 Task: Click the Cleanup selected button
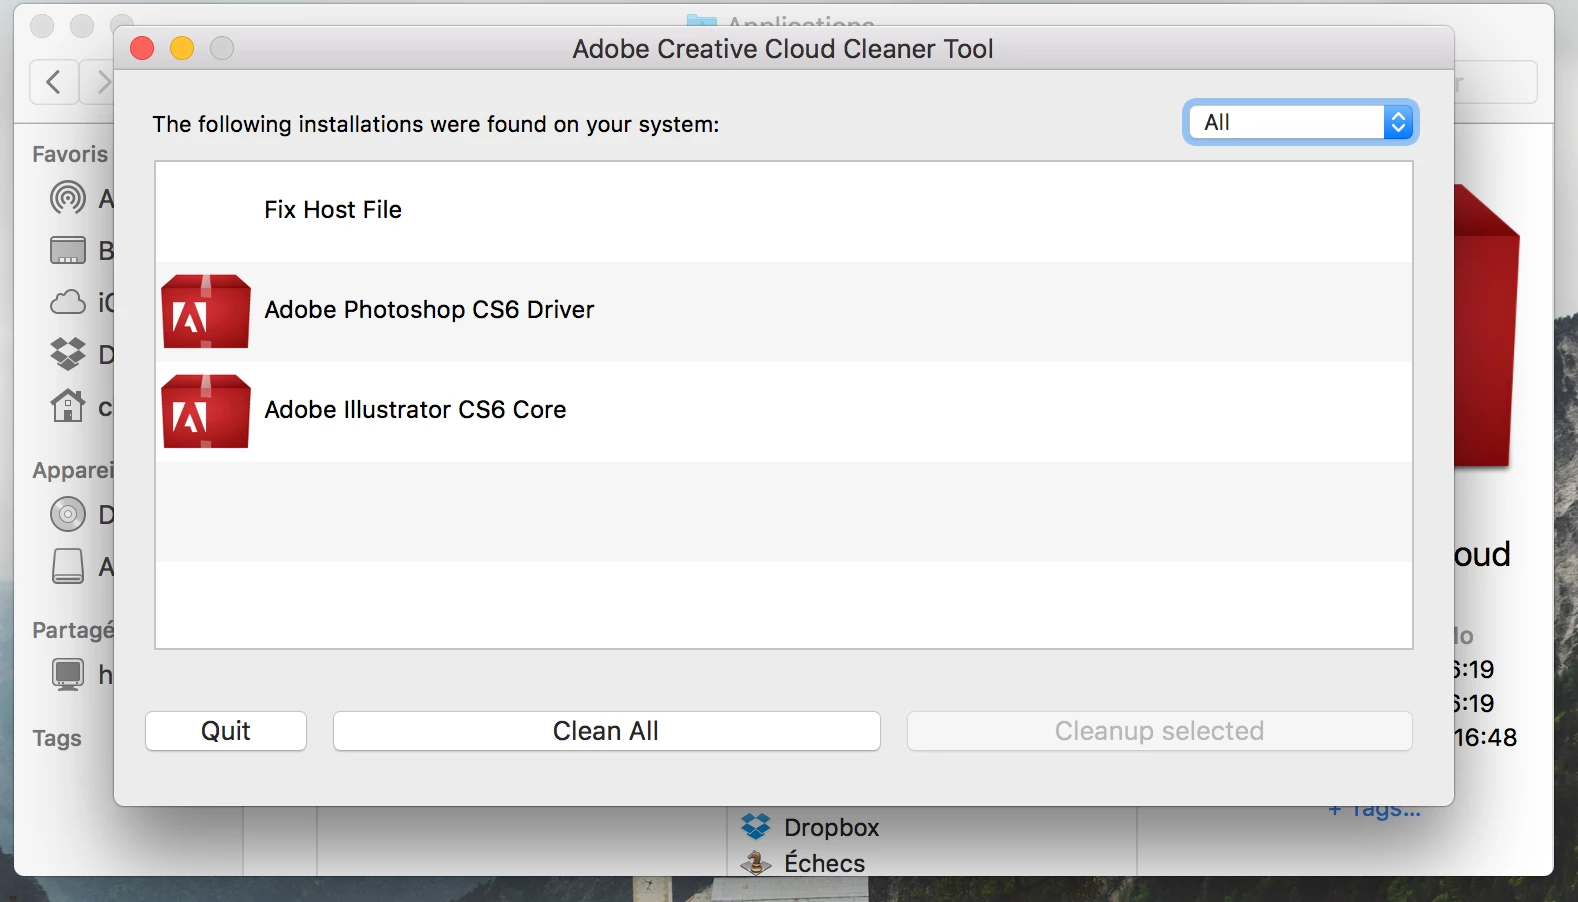[1159, 731]
